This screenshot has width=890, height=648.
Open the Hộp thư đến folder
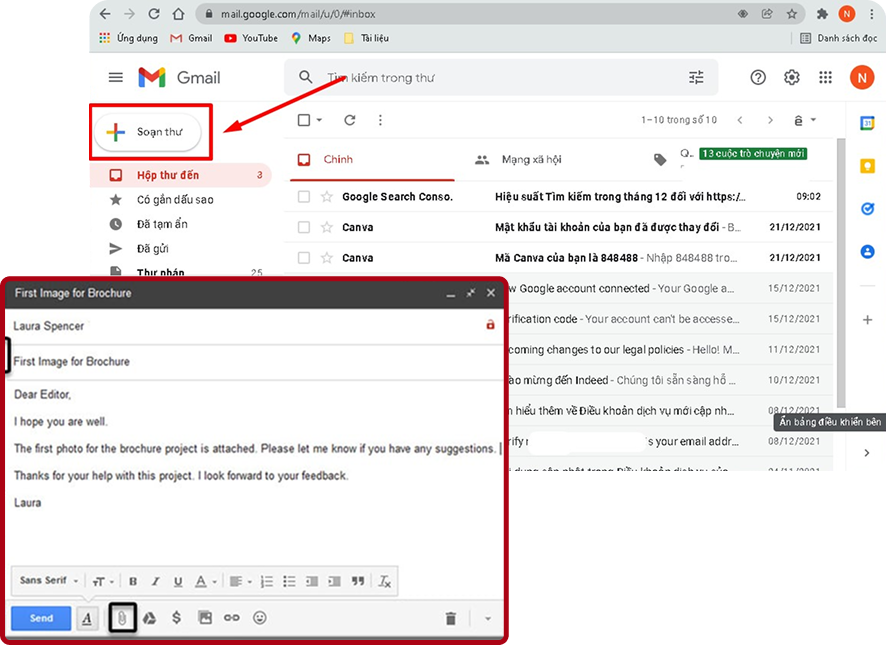pos(167,176)
